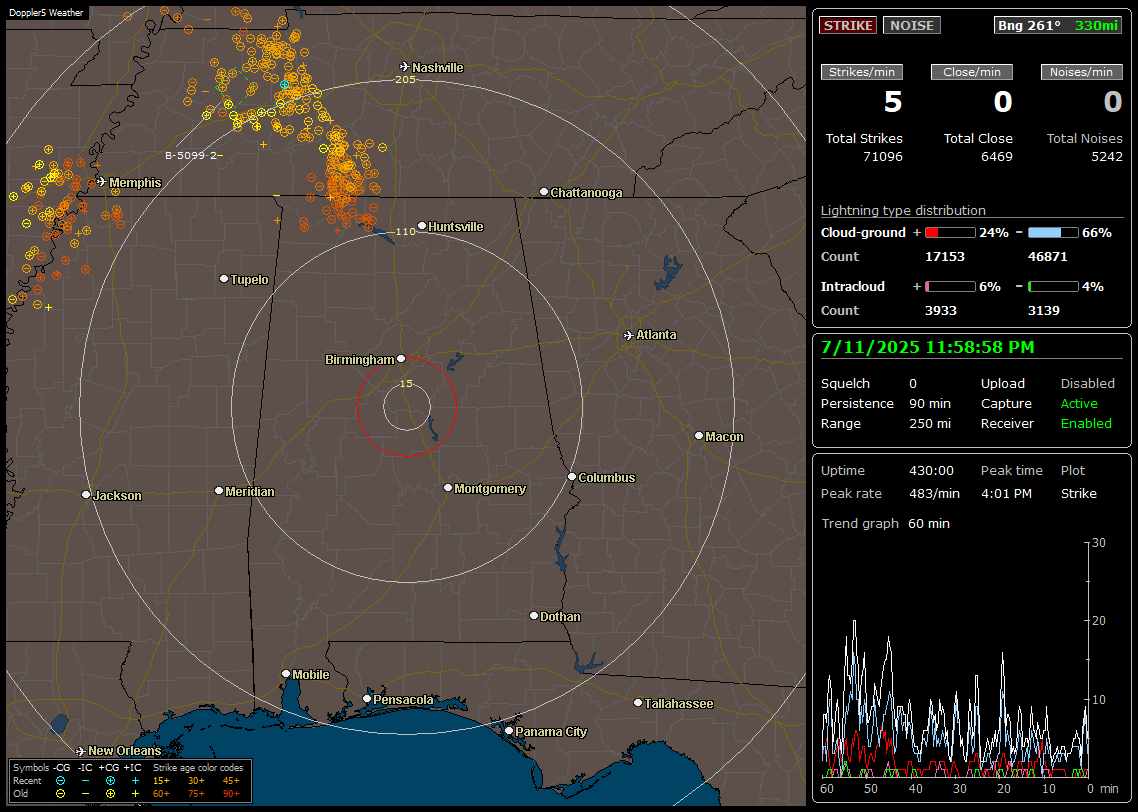The height and width of the screenshot is (812, 1138).
Task: Click the Montgomery city marker dot
Action: tap(448, 488)
